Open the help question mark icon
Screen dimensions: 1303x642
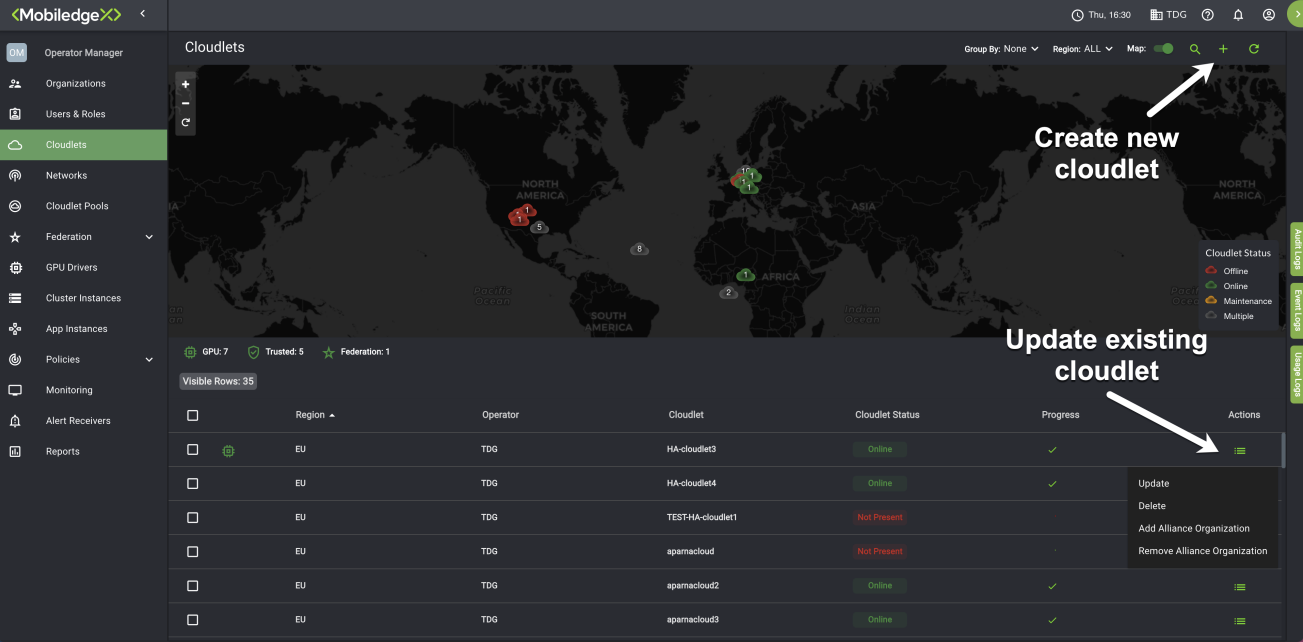coord(1208,15)
